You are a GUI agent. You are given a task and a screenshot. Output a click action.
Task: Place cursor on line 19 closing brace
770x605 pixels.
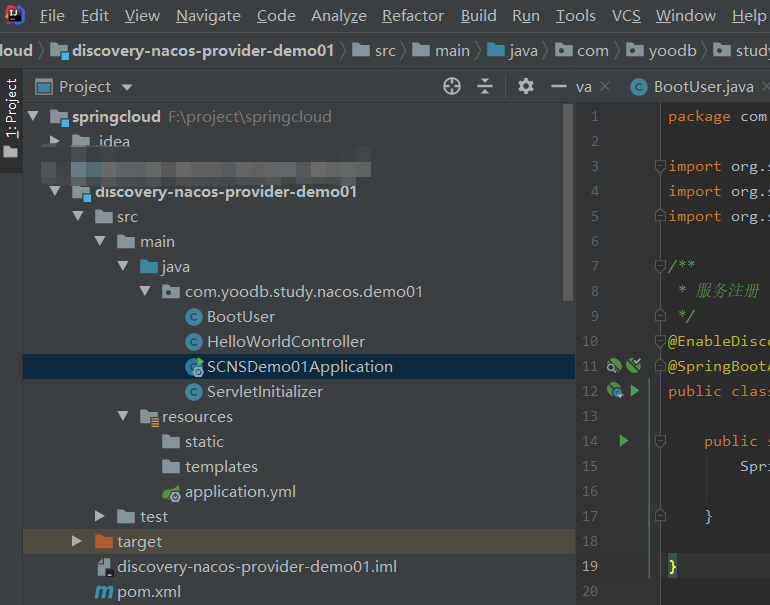tap(672, 567)
